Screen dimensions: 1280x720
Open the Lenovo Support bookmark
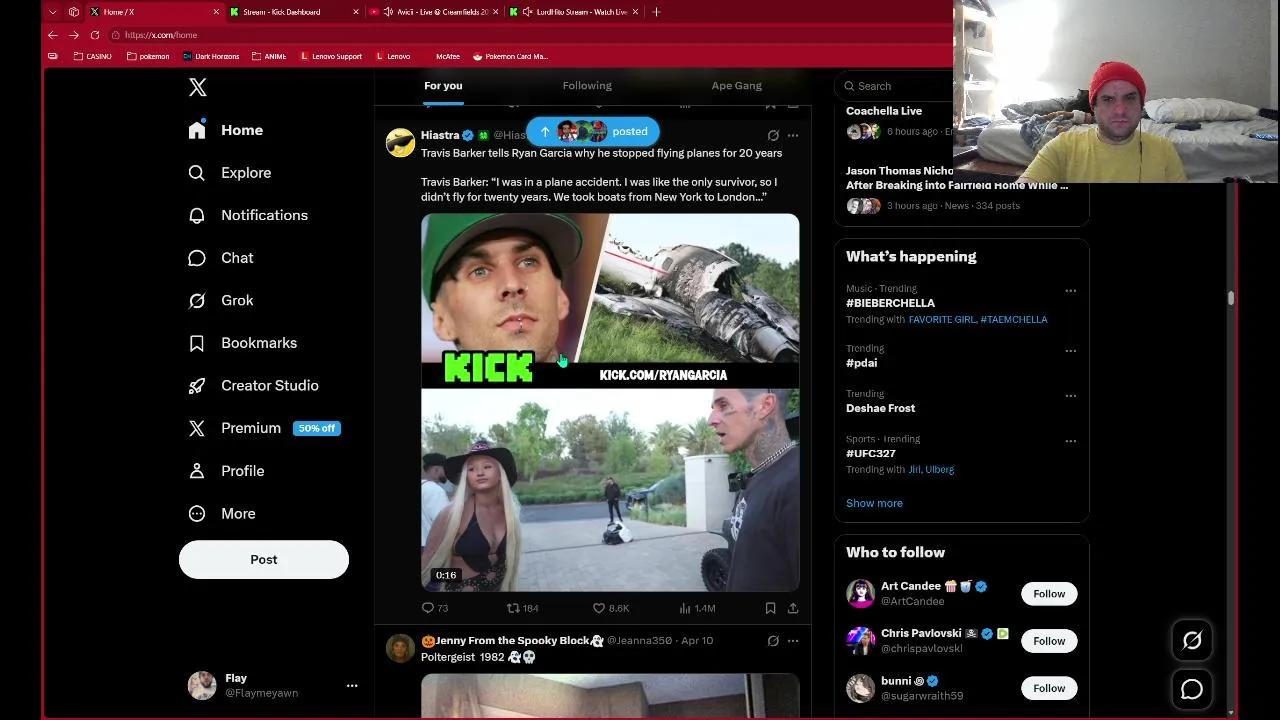(x=331, y=57)
